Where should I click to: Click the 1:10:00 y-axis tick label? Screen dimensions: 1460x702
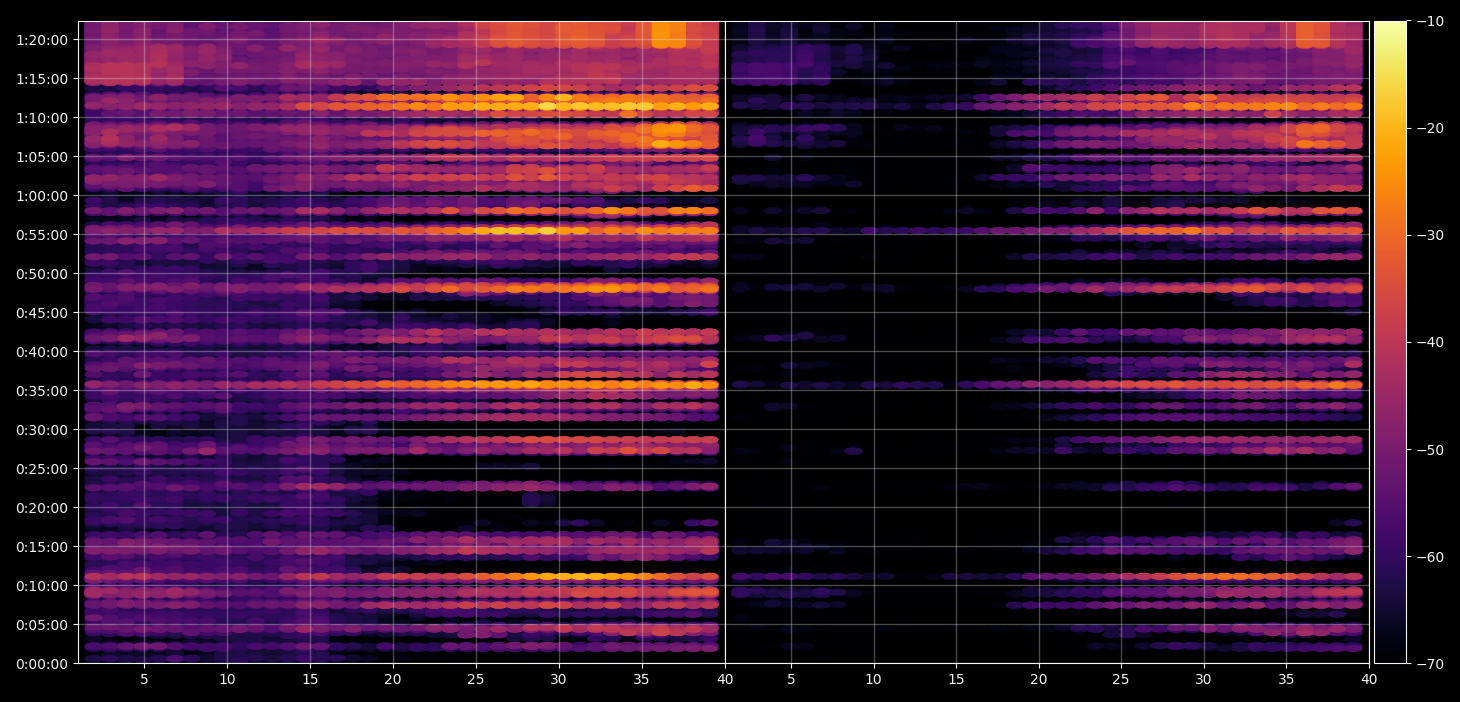point(42,118)
